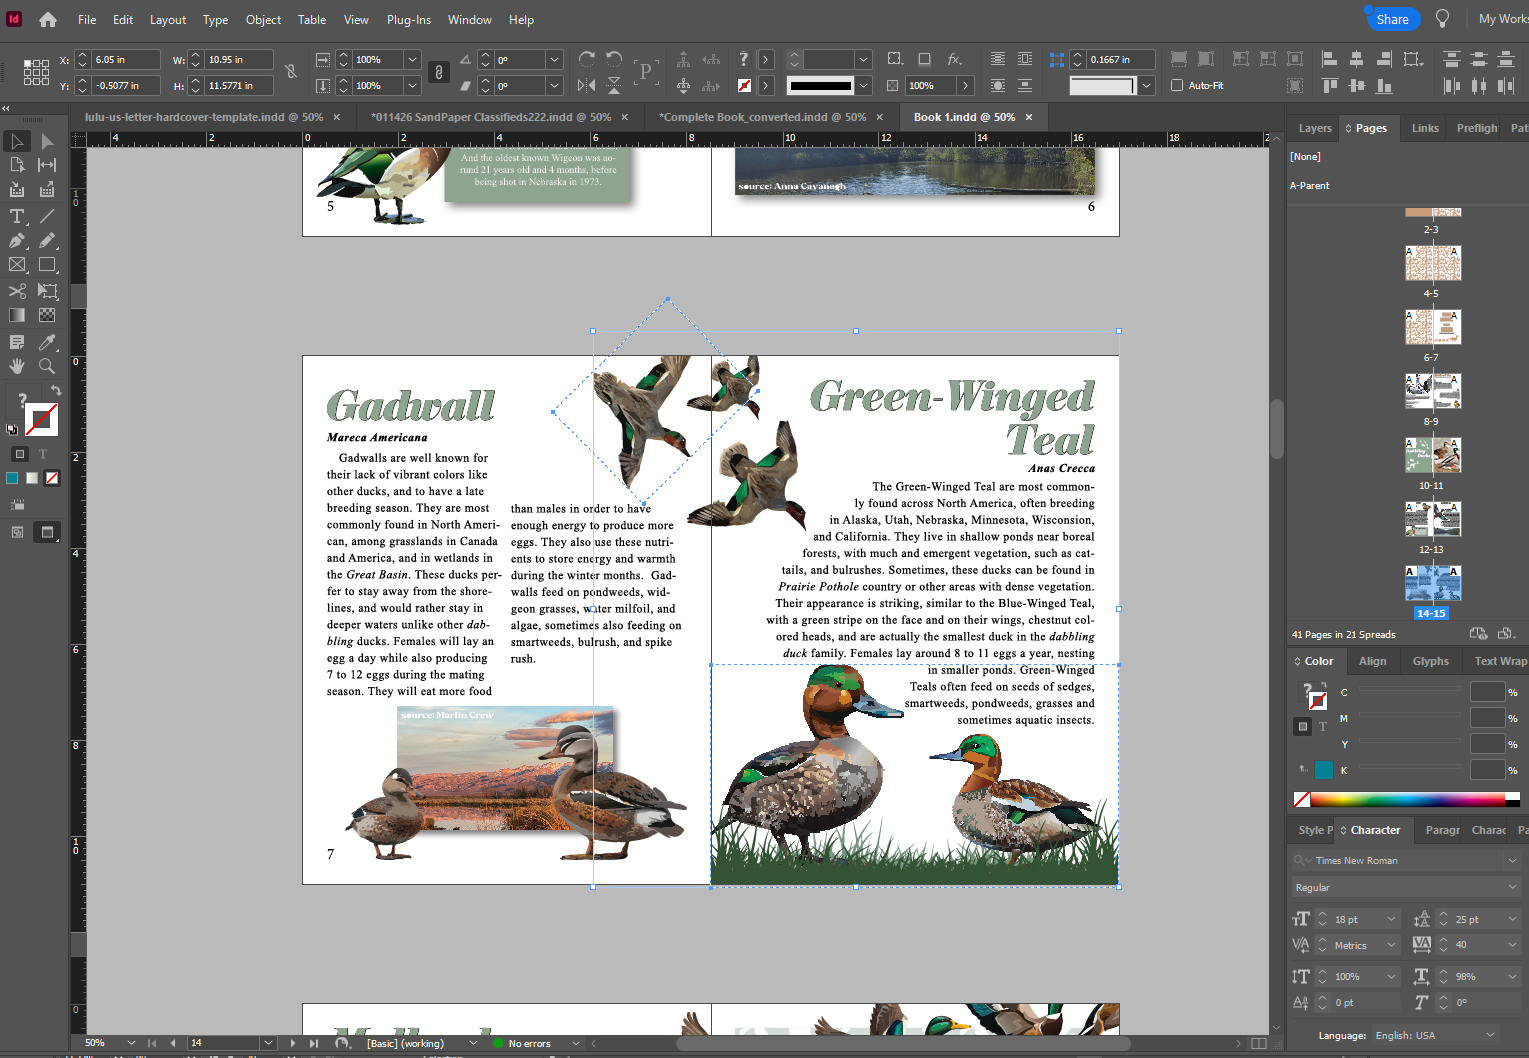Select the Pen tool
1529x1058 pixels.
pos(17,240)
